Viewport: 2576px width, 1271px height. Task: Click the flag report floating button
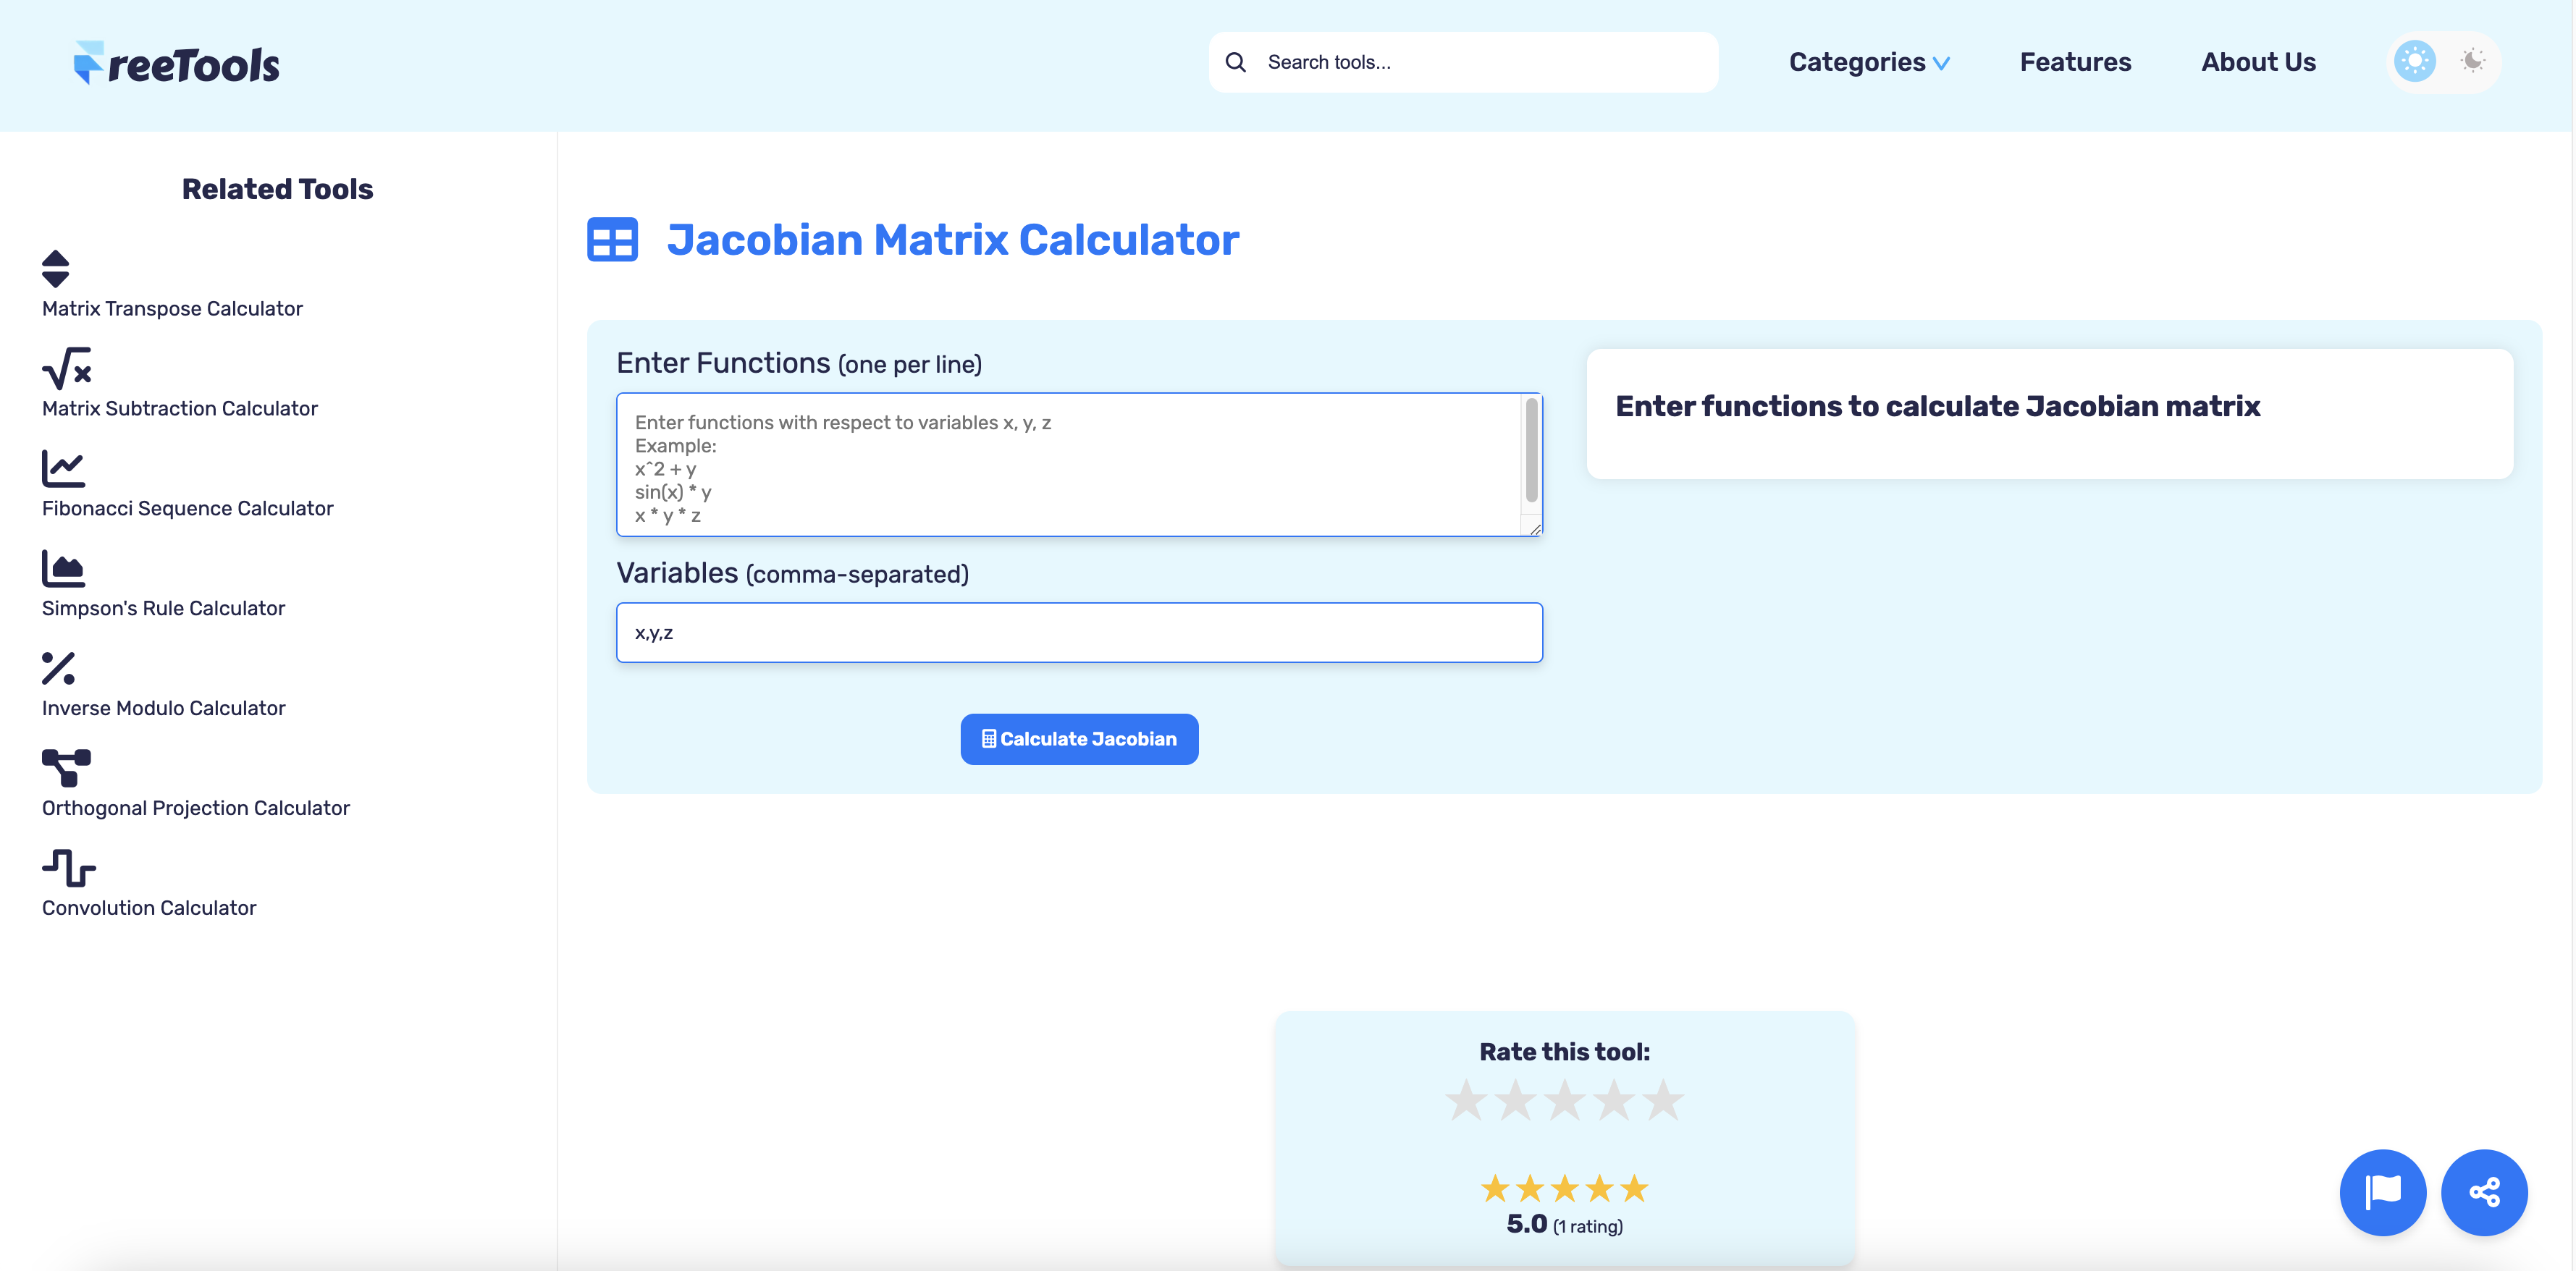click(x=2383, y=1192)
